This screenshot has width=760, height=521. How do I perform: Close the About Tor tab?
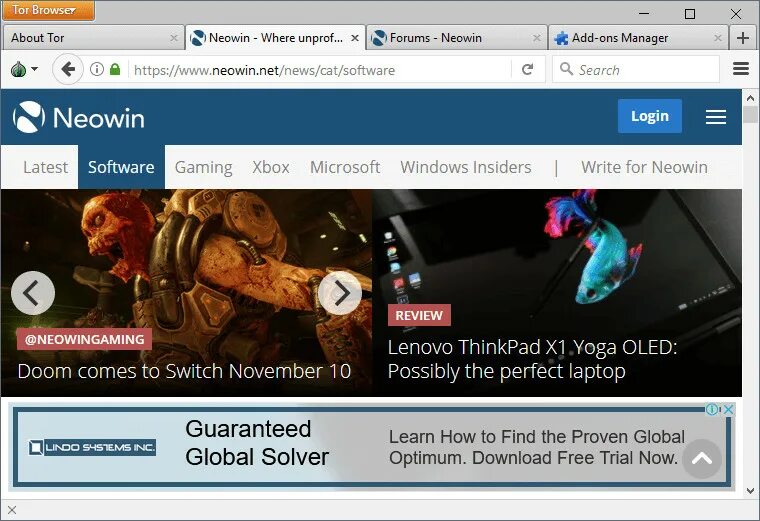[174, 37]
